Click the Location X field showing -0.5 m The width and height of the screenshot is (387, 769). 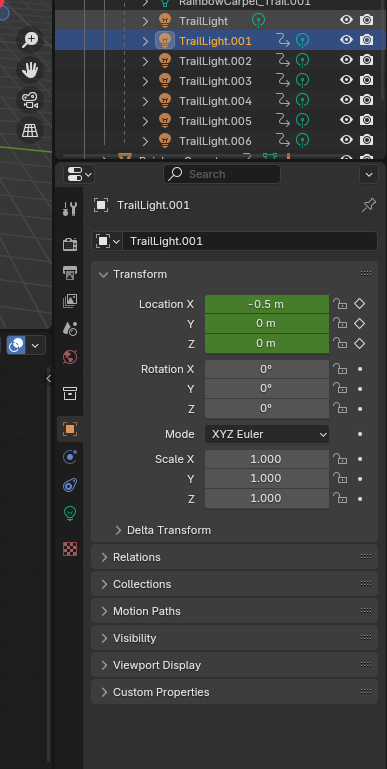[267, 304]
